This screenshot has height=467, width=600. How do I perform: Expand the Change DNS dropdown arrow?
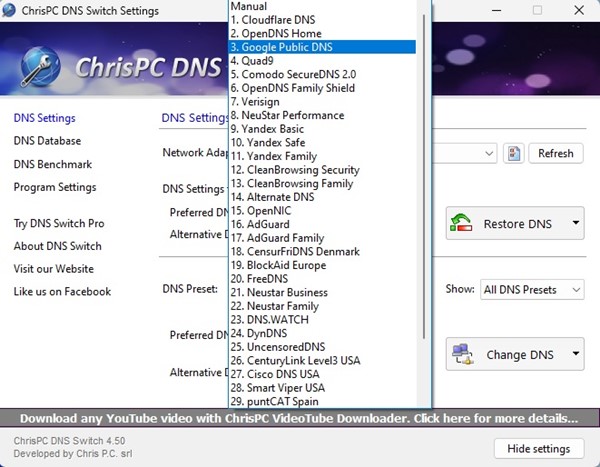pos(576,354)
